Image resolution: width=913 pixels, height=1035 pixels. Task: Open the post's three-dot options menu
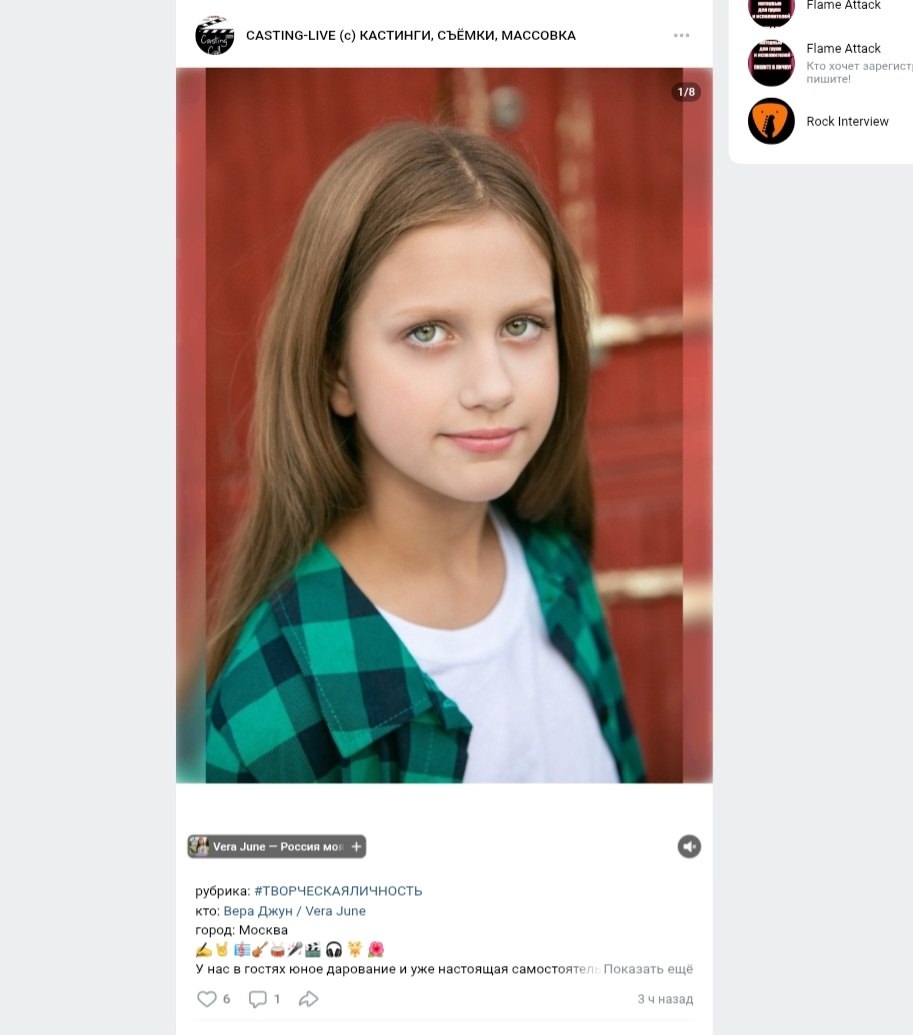[x=681, y=35]
